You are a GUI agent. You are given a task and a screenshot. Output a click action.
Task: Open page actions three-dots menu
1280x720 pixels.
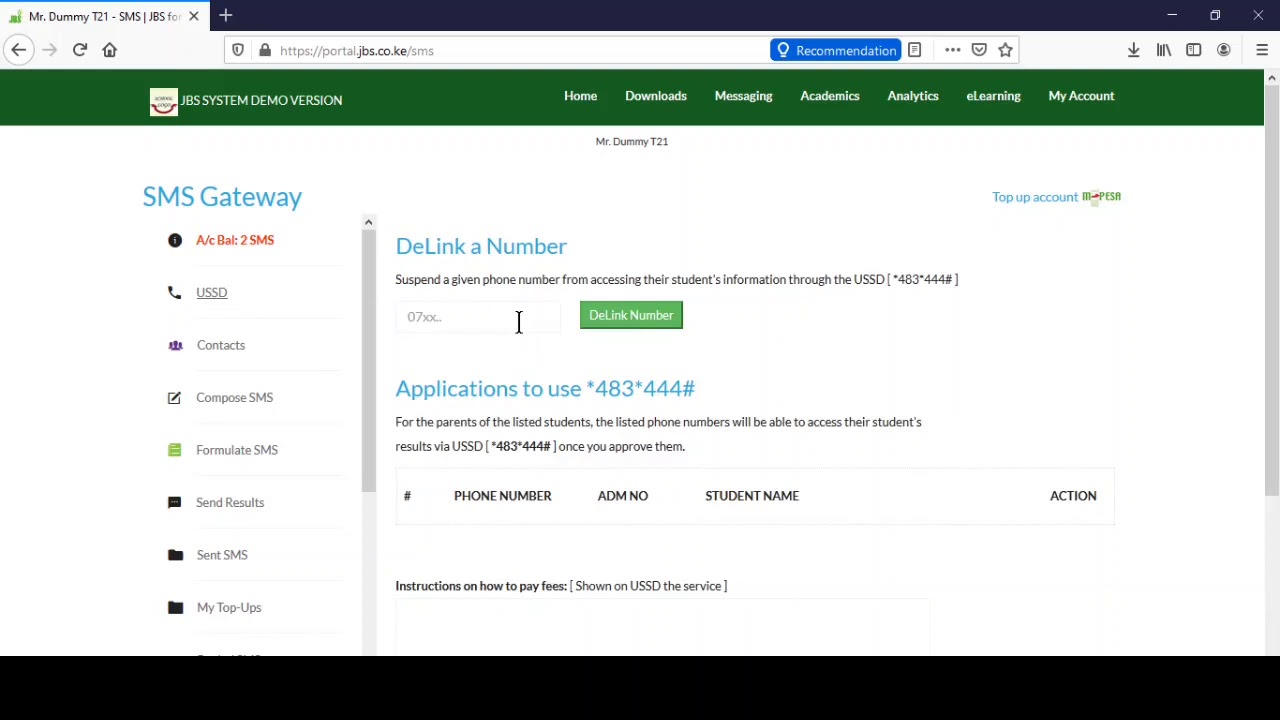(x=952, y=50)
